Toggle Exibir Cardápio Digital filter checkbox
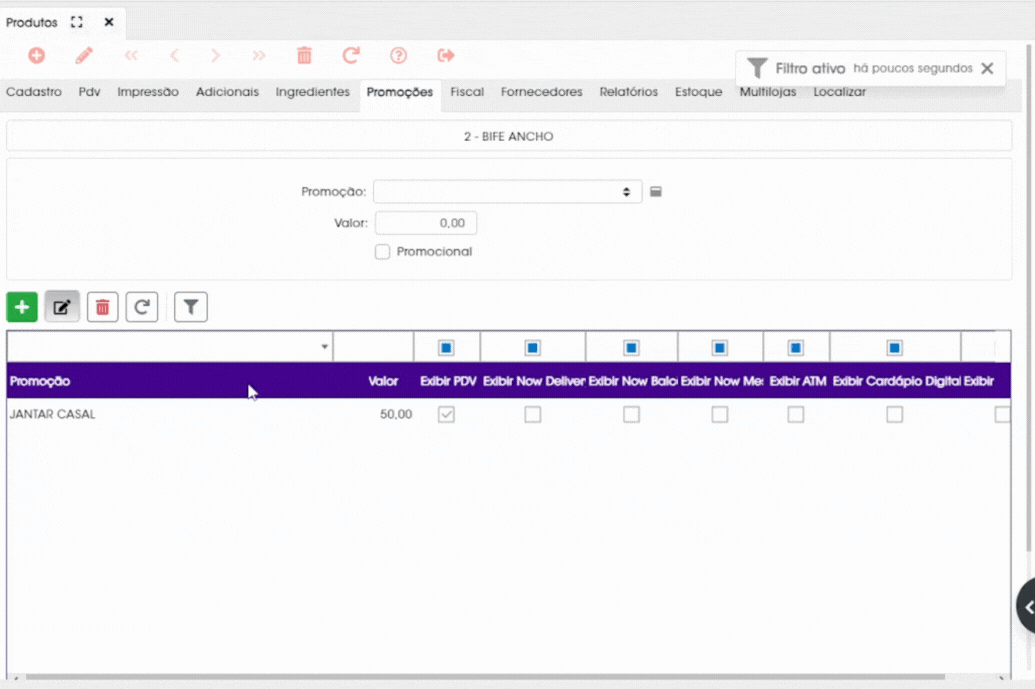 894,348
